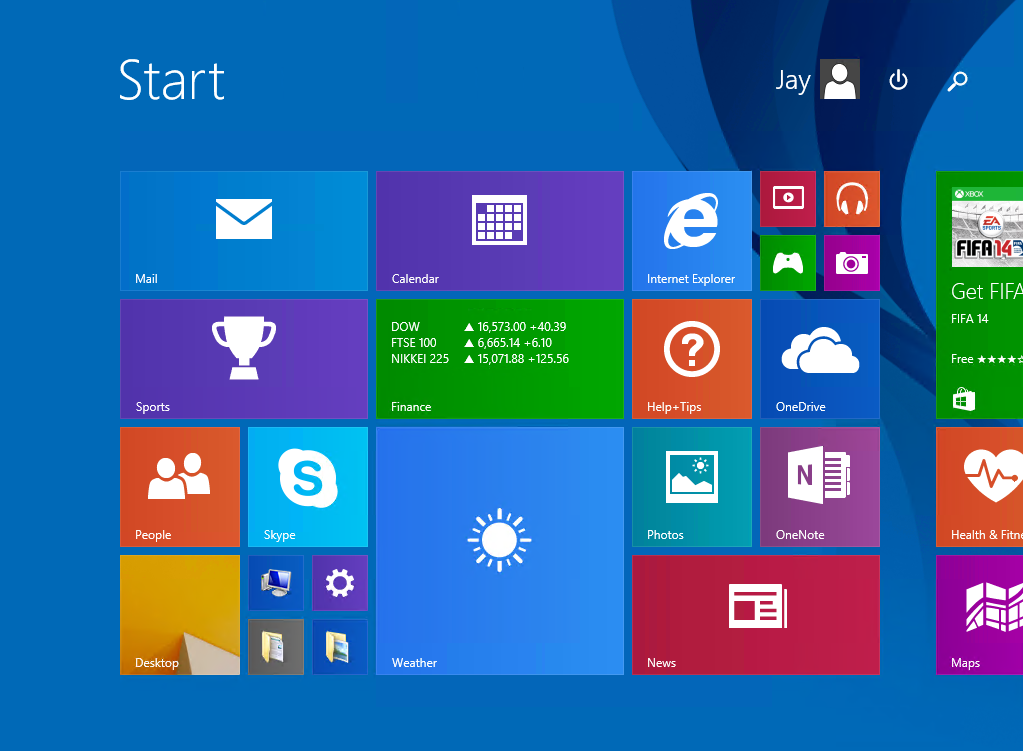Open the People tile
This screenshot has height=751, width=1023.
pyautogui.click(x=179, y=487)
